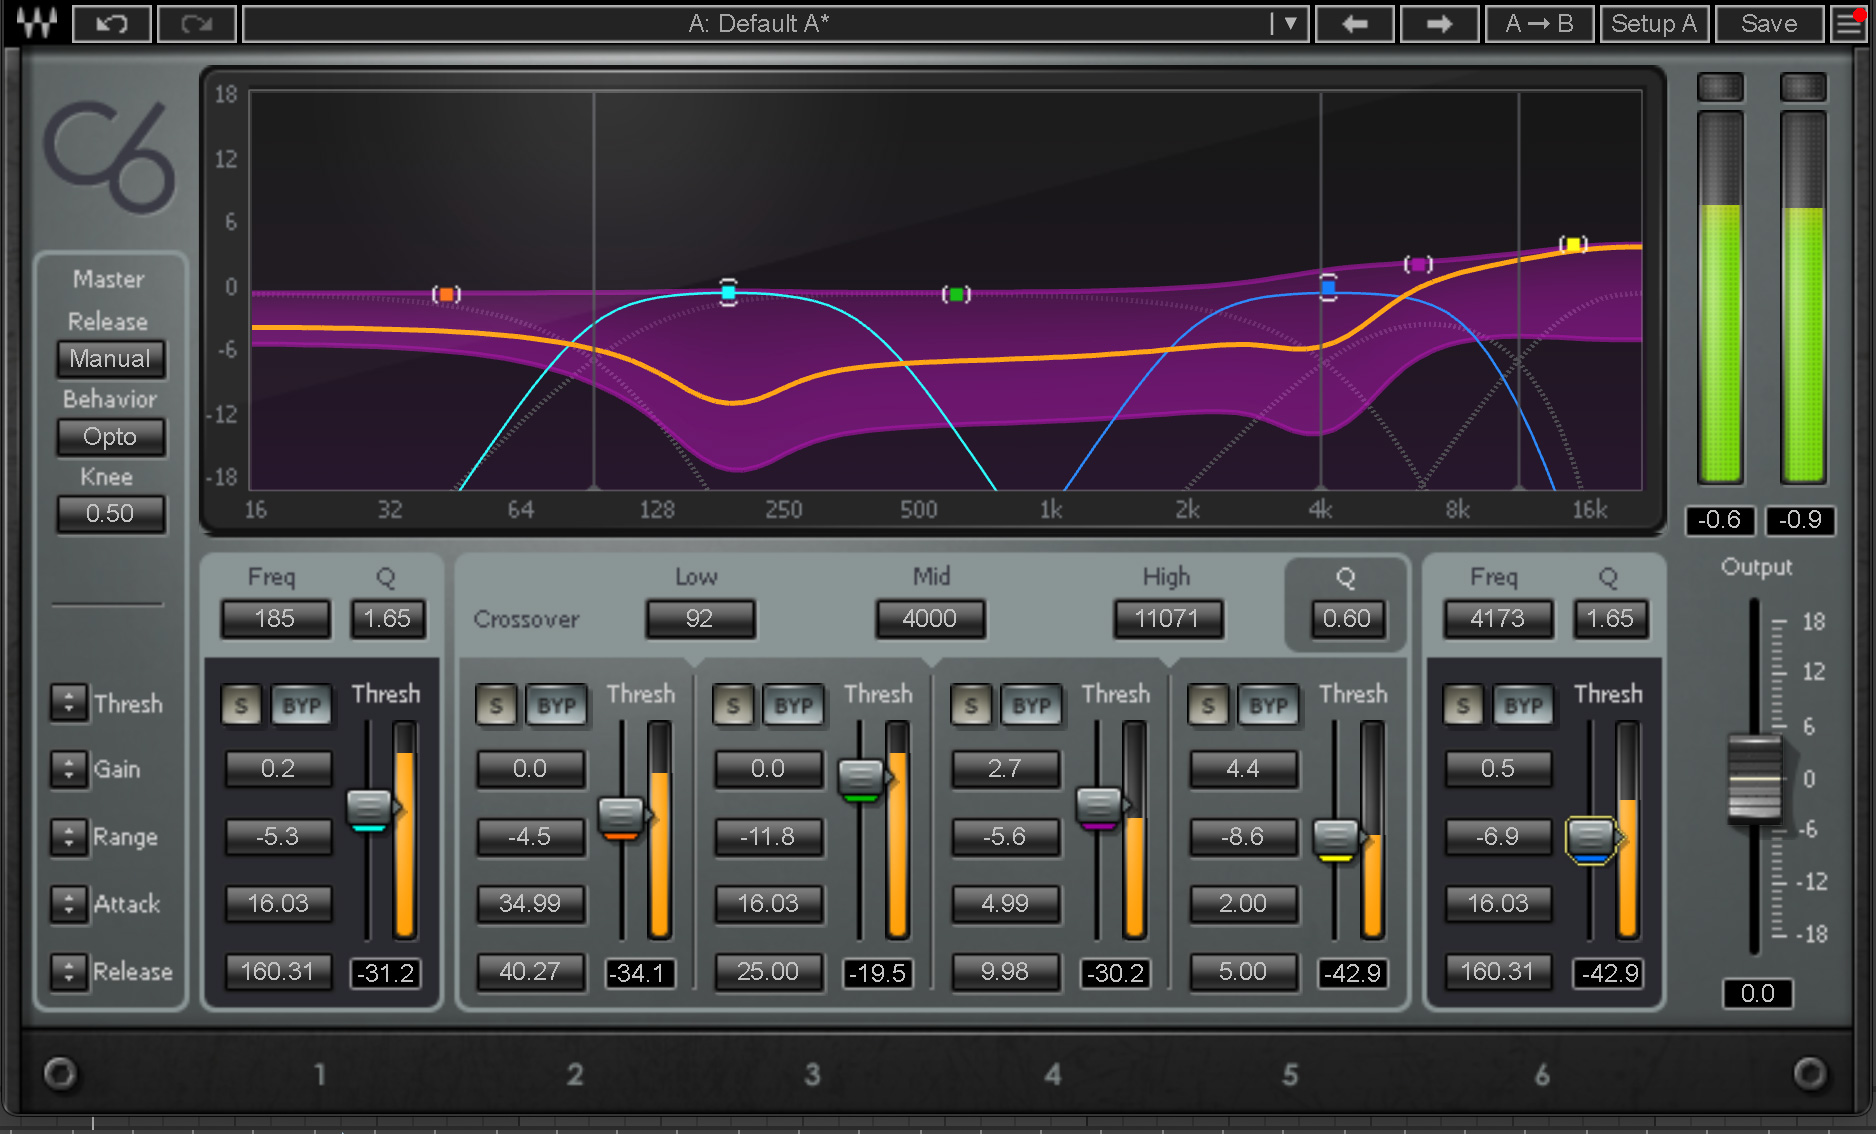Copy settings with A→B button
The height and width of the screenshot is (1134, 1876).
click(1539, 23)
